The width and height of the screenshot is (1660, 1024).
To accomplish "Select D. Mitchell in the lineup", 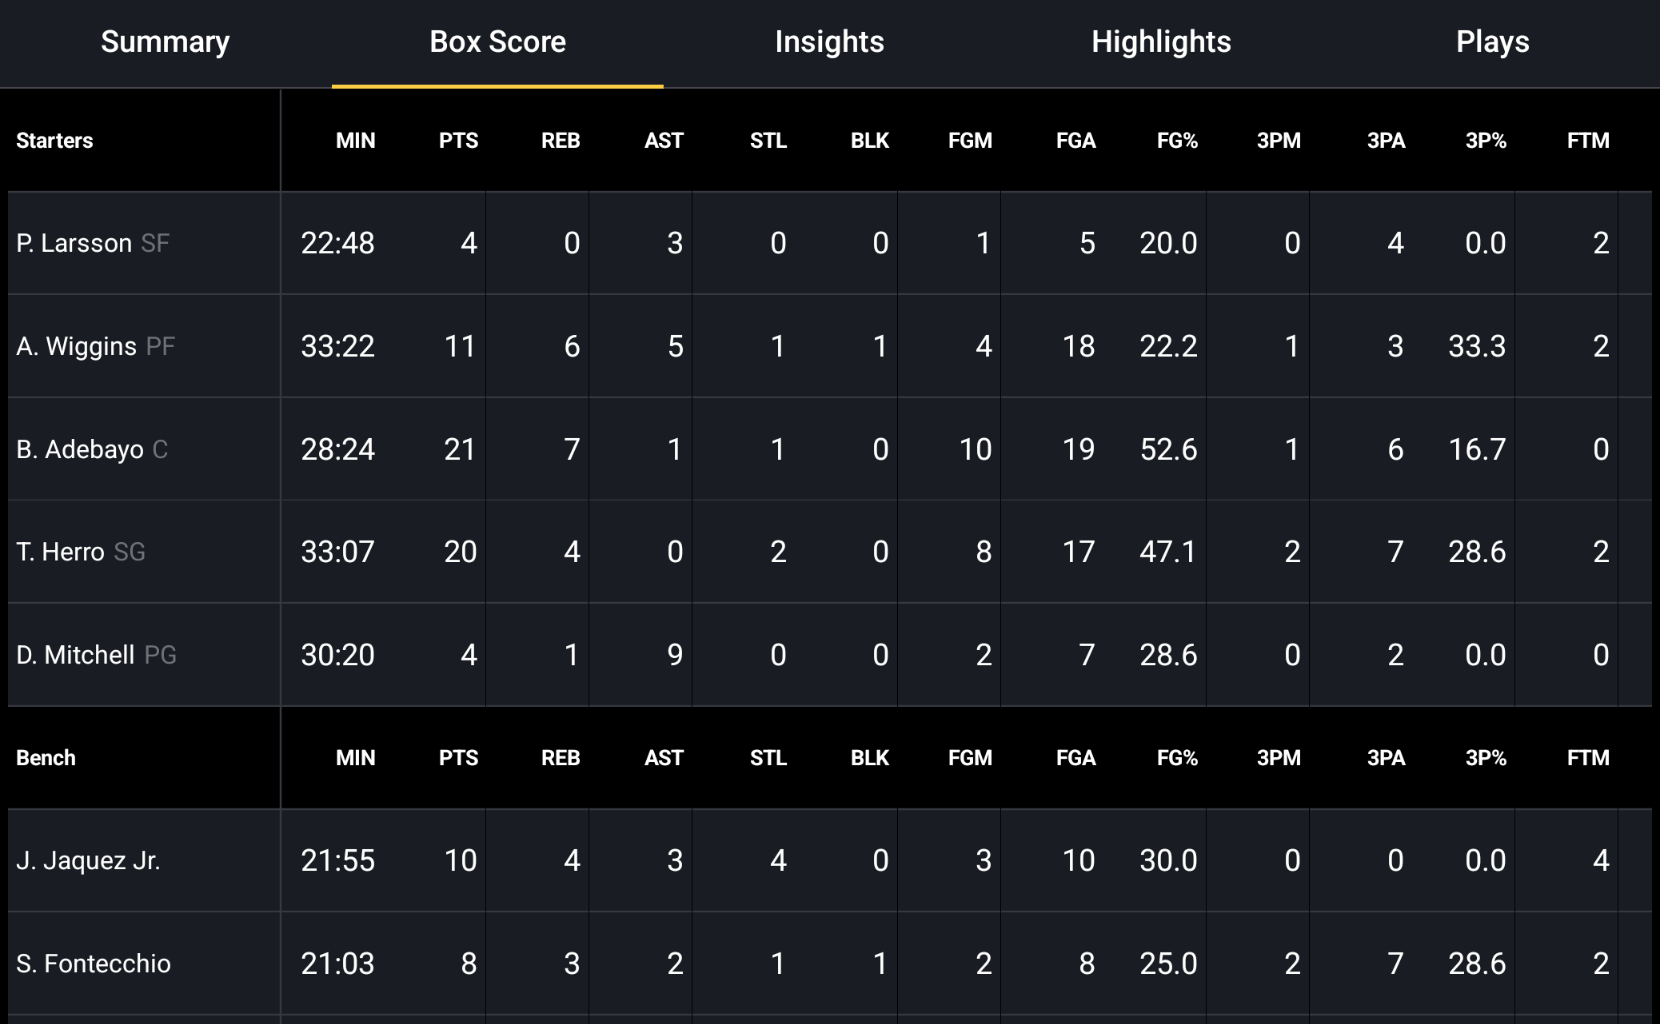I will (96, 655).
